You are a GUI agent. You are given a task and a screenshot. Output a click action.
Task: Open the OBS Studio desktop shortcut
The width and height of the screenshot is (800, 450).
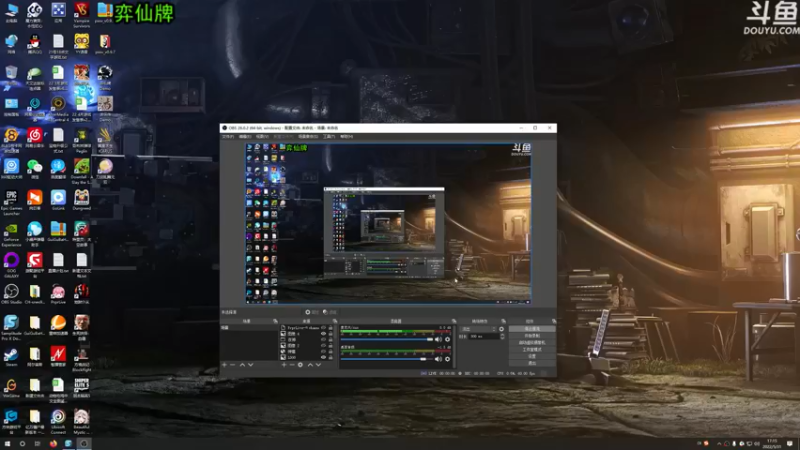11,294
